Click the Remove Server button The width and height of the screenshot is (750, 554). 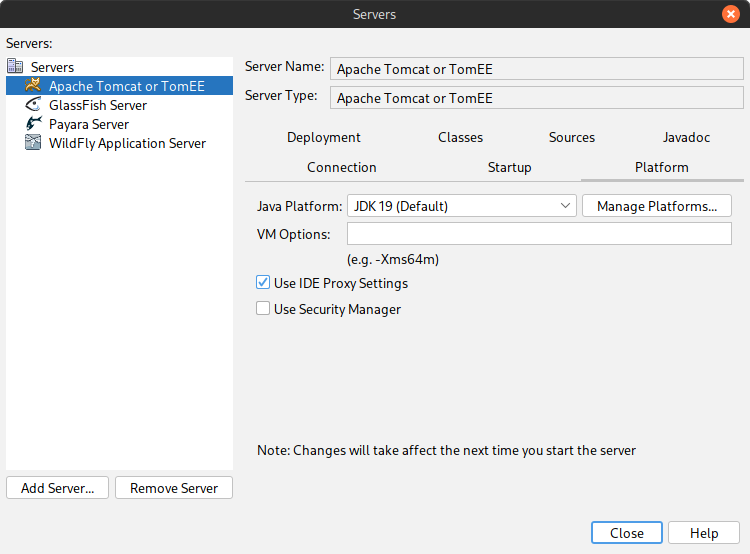[x=174, y=488]
